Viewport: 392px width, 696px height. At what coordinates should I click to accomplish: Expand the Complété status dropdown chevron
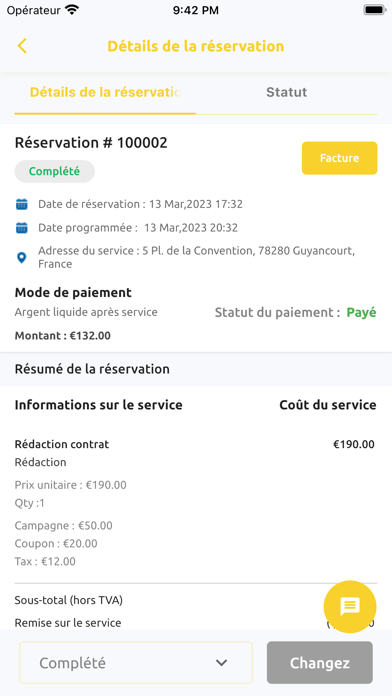point(221,663)
